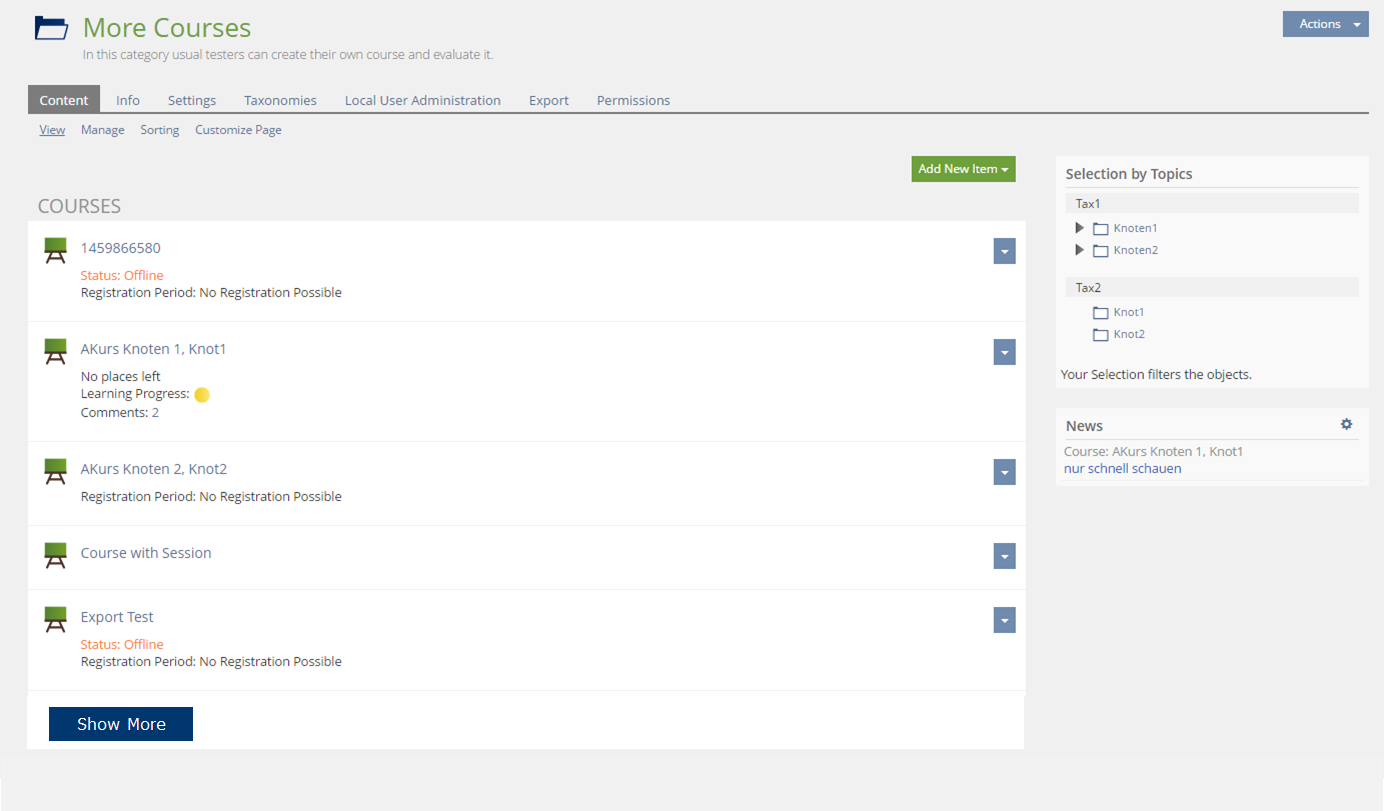Click the course icon beside 1459866580
1384x811 pixels.
pyautogui.click(x=56, y=250)
